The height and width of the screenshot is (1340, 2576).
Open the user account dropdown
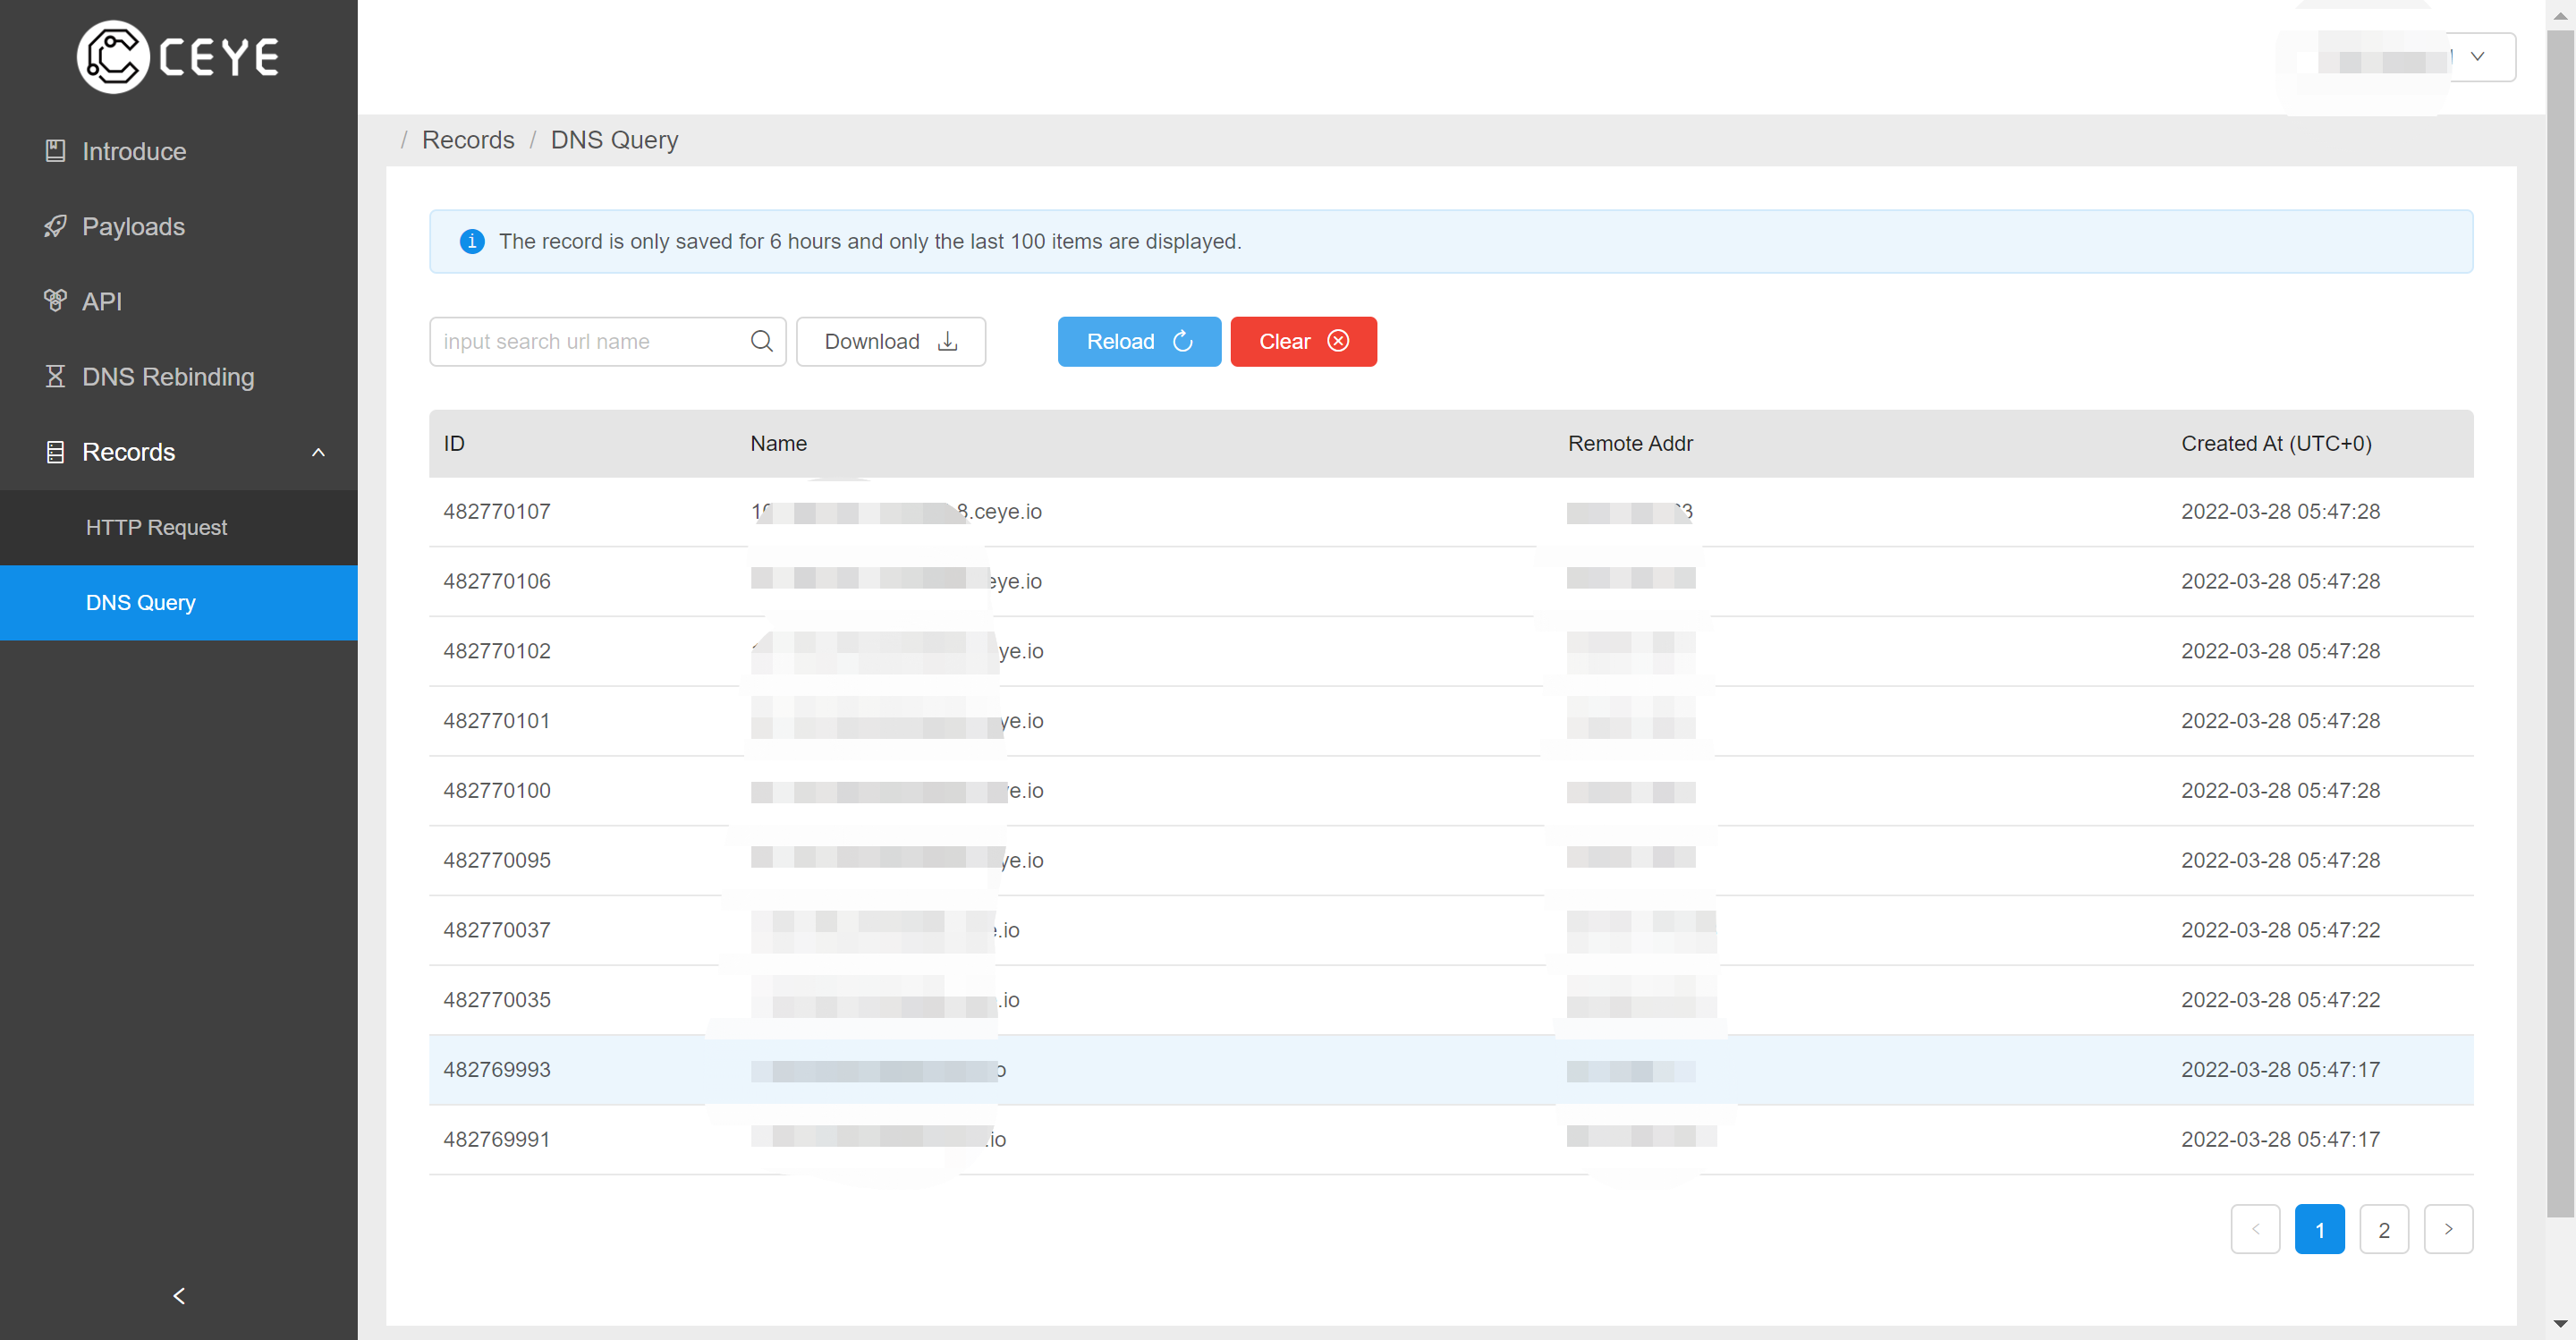(2476, 57)
